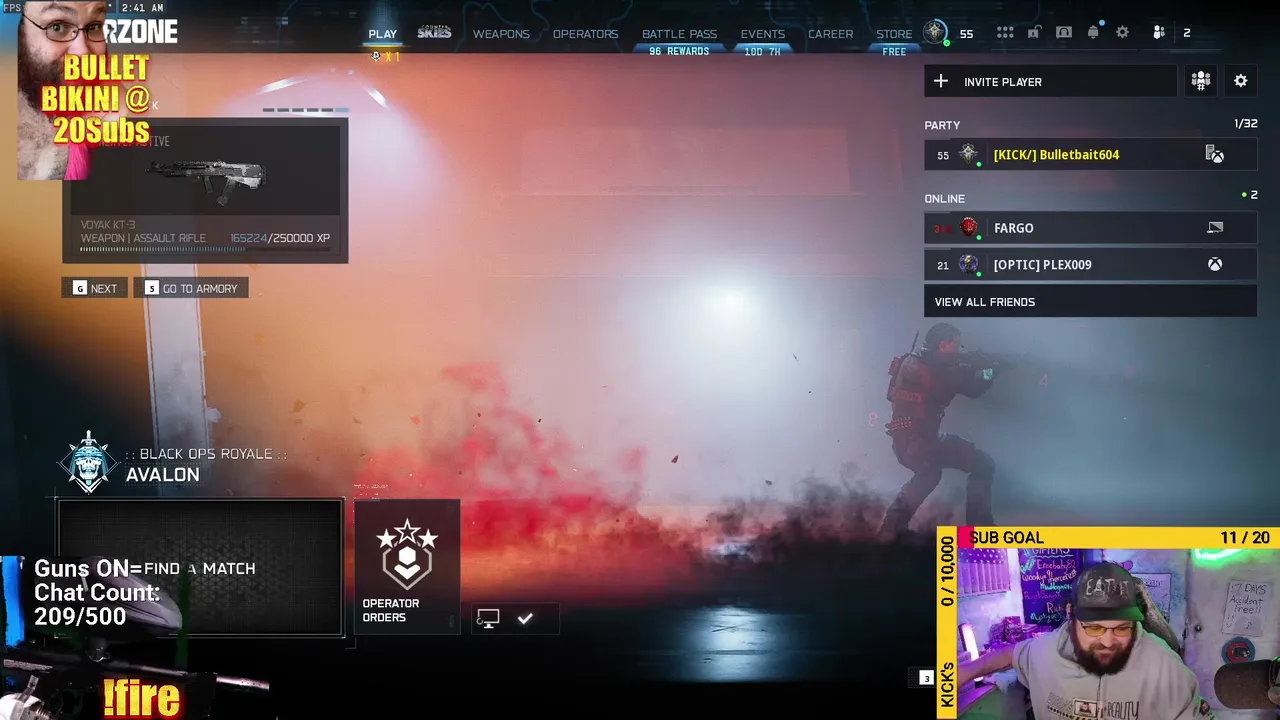The width and height of the screenshot is (1280, 720).
Task: Click GO TO ARMORY button
Action: click(x=191, y=288)
